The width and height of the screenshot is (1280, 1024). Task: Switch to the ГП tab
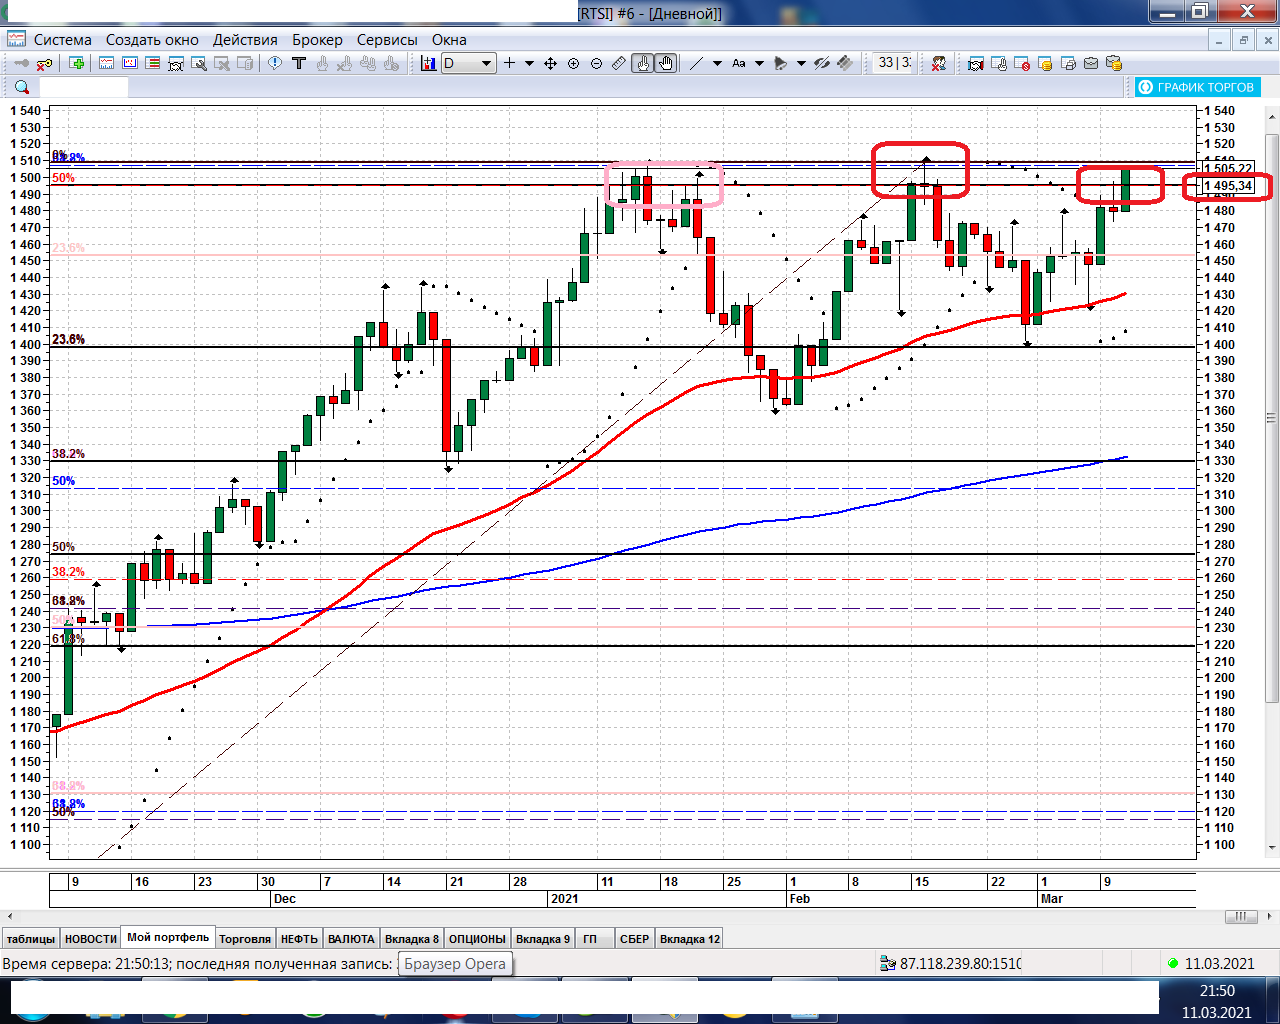coord(590,939)
